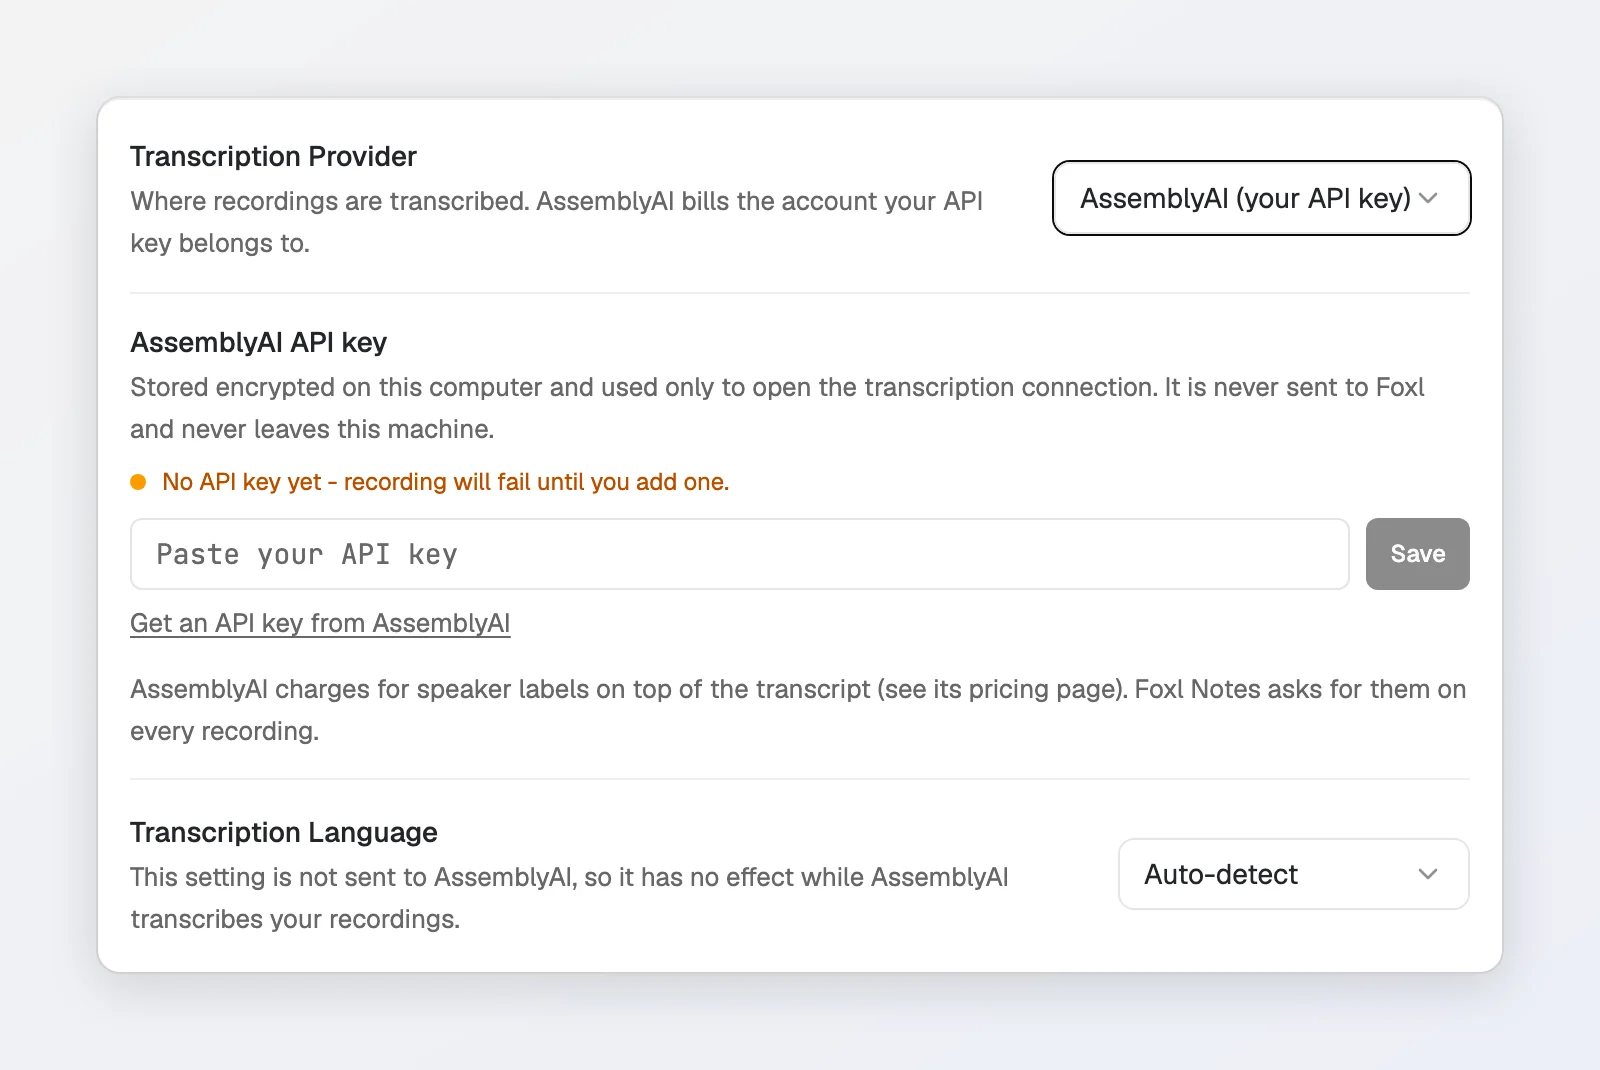This screenshot has height=1070, width=1600.
Task: Open the Get an API key from AssemblyAI link
Action: (x=320, y=623)
